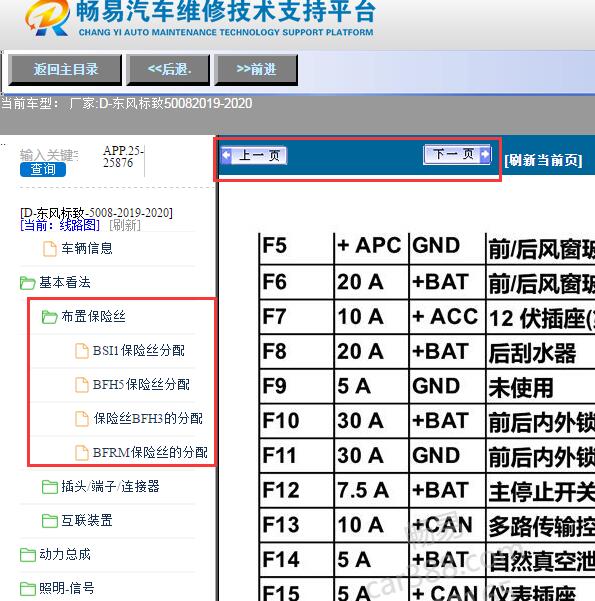Click the "+ ACC" cell in F7 row
Screen dimensions: 595x601
coord(447,317)
